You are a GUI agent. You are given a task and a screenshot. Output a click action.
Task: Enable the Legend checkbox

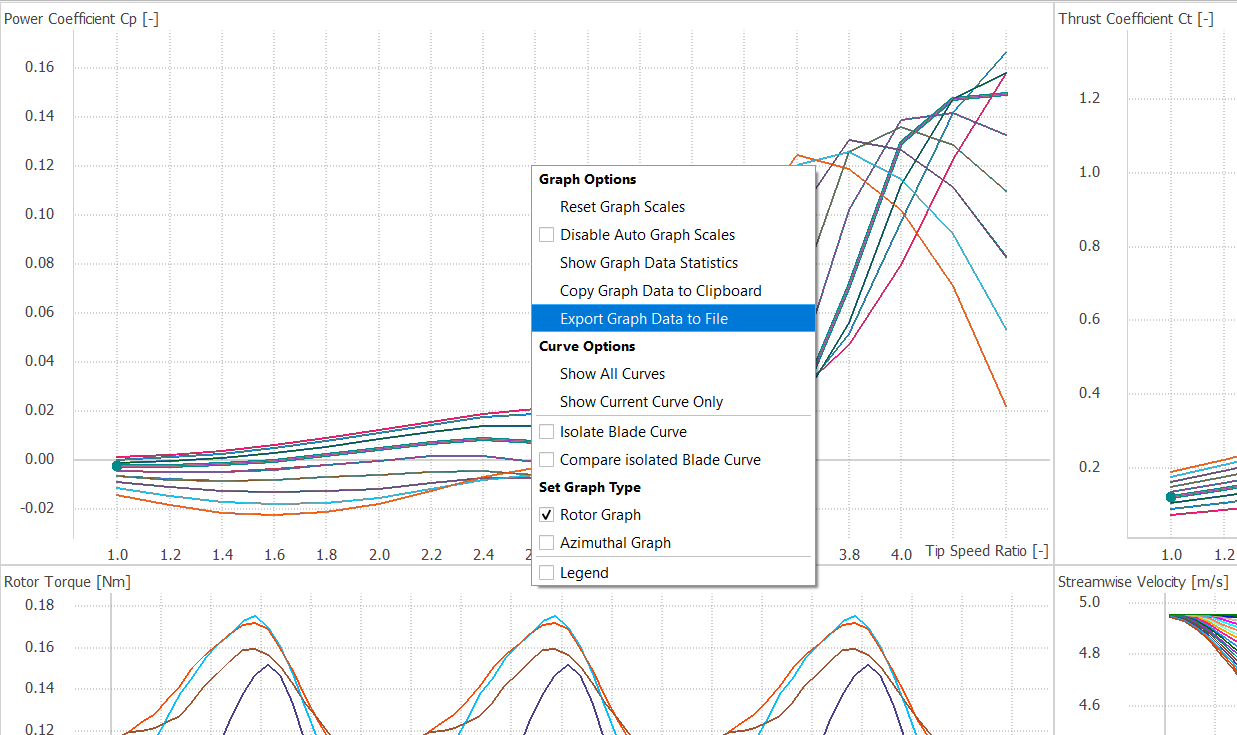click(x=546, y=573)
